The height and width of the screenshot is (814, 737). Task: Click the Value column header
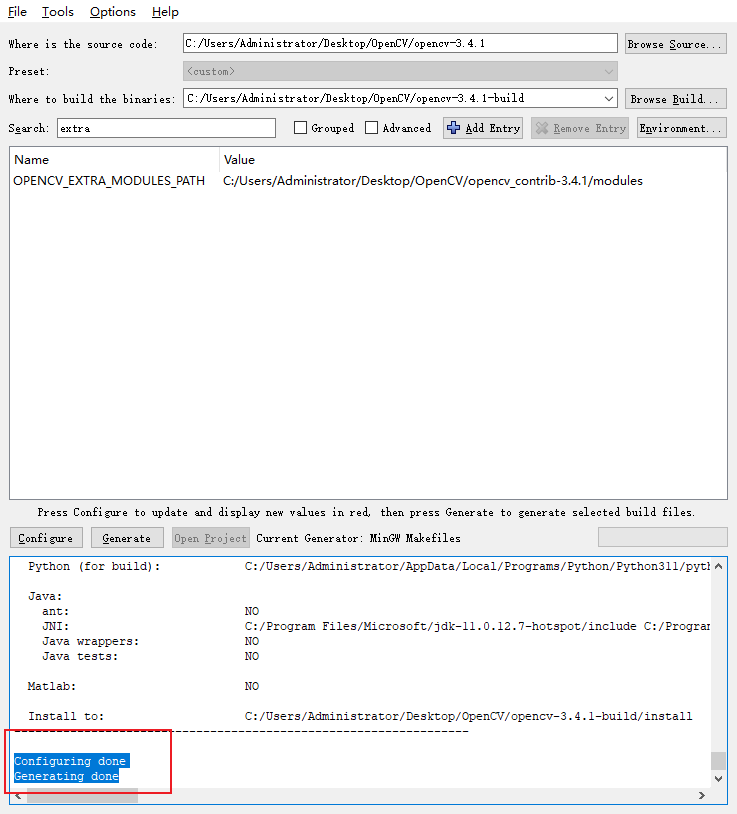point(473,160)
